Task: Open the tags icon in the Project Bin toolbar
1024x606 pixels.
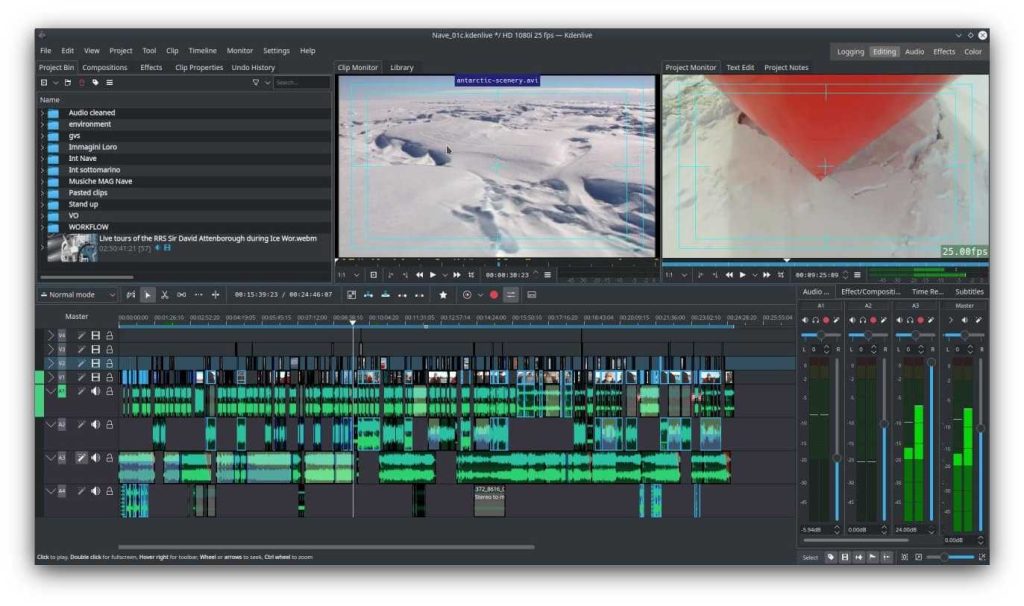Action: click(96, 84)
